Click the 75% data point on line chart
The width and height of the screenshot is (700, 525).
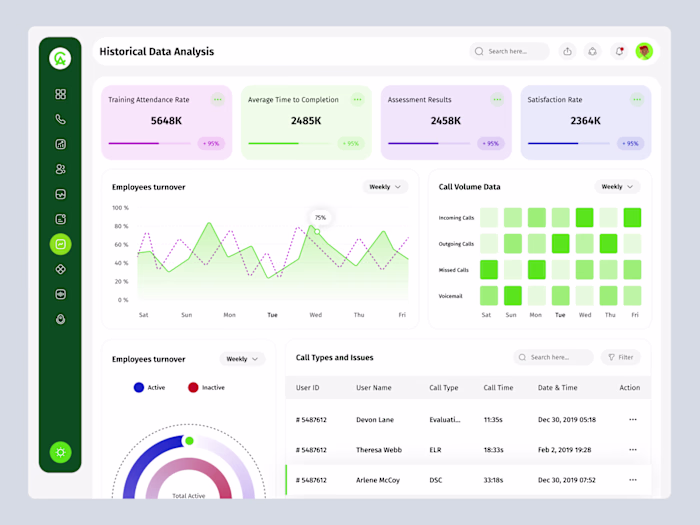[317, 232]
